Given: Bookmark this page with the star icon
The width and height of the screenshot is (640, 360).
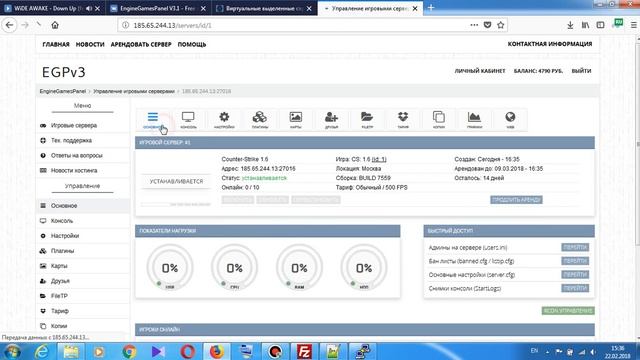Looking at the screenshot, I should tap(501, 25).
